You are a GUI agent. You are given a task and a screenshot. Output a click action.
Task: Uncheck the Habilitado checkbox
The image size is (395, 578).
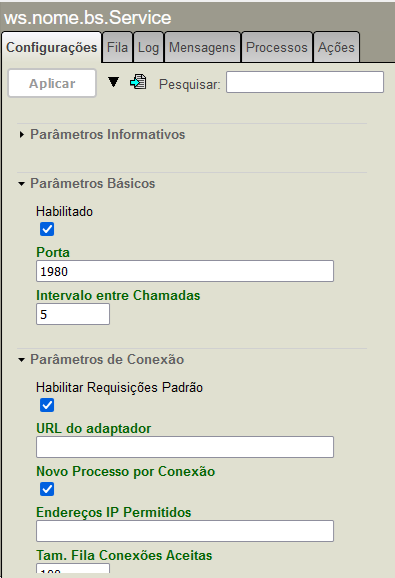point(47,229)
